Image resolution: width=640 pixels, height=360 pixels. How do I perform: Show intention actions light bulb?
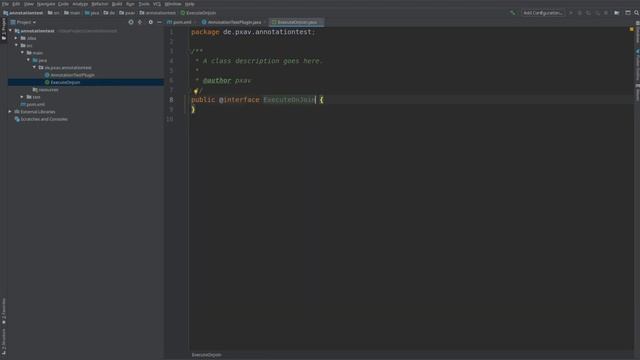click(196, 91)
